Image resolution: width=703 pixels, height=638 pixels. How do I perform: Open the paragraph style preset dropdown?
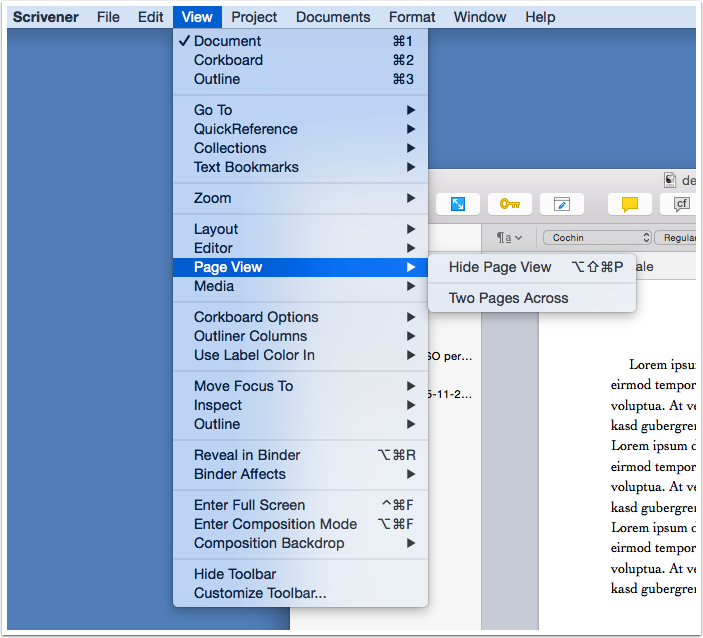pos(509,238)
